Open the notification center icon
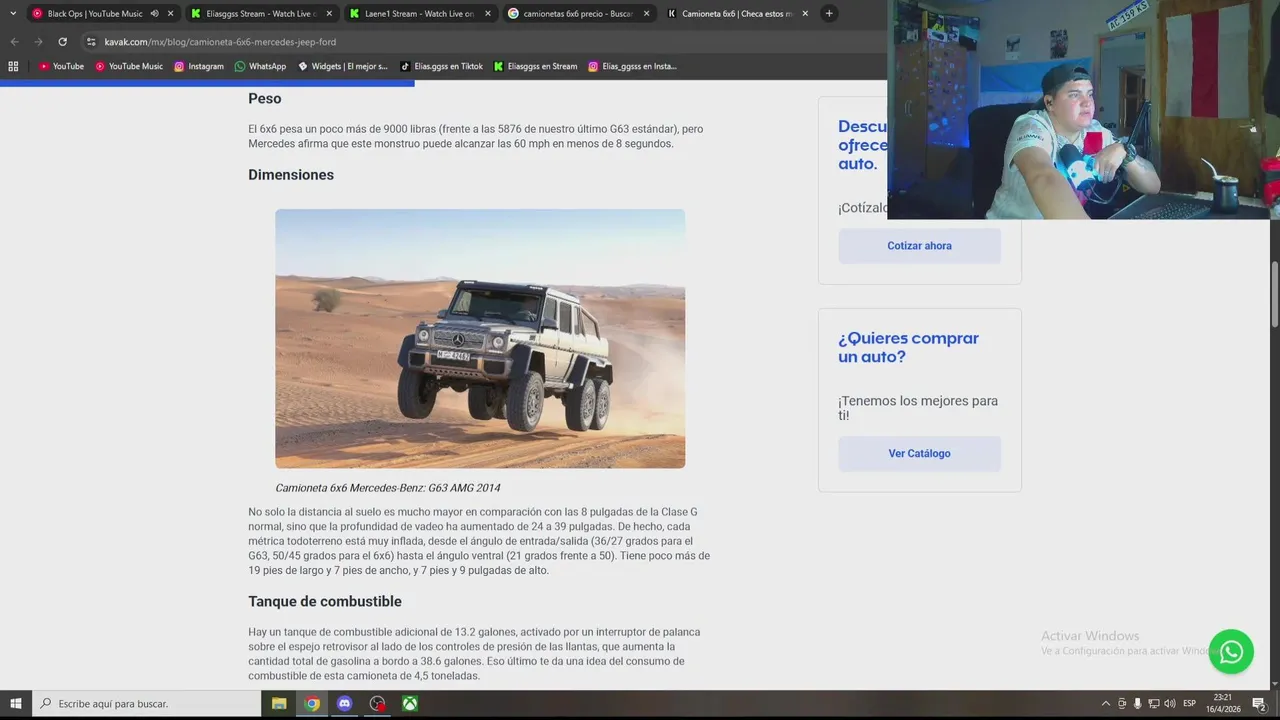The width and height of the screenshot is (1280, 720). coord(1259,704)
